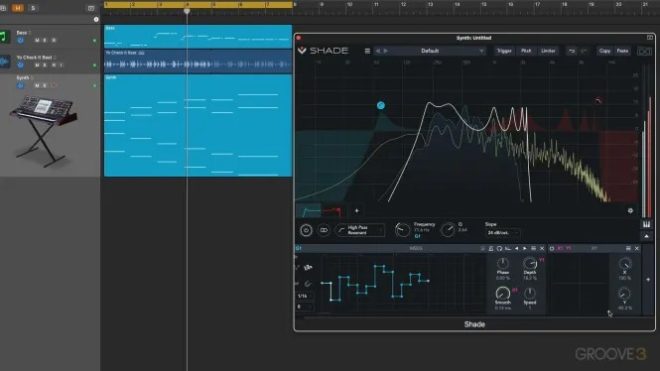660x371 pixels.
Task: Mute the Bass track
Action: click(x=37, y=40)
